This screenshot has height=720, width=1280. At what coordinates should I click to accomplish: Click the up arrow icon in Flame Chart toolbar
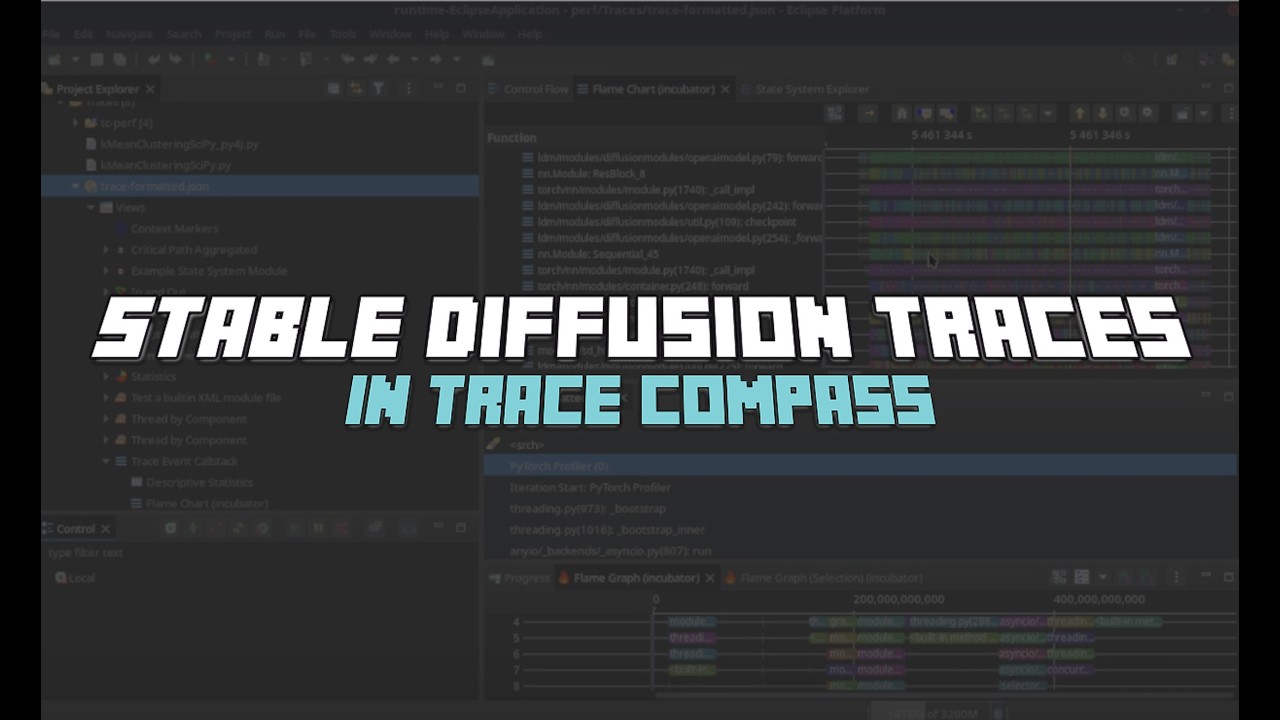tap(1079, 114)
